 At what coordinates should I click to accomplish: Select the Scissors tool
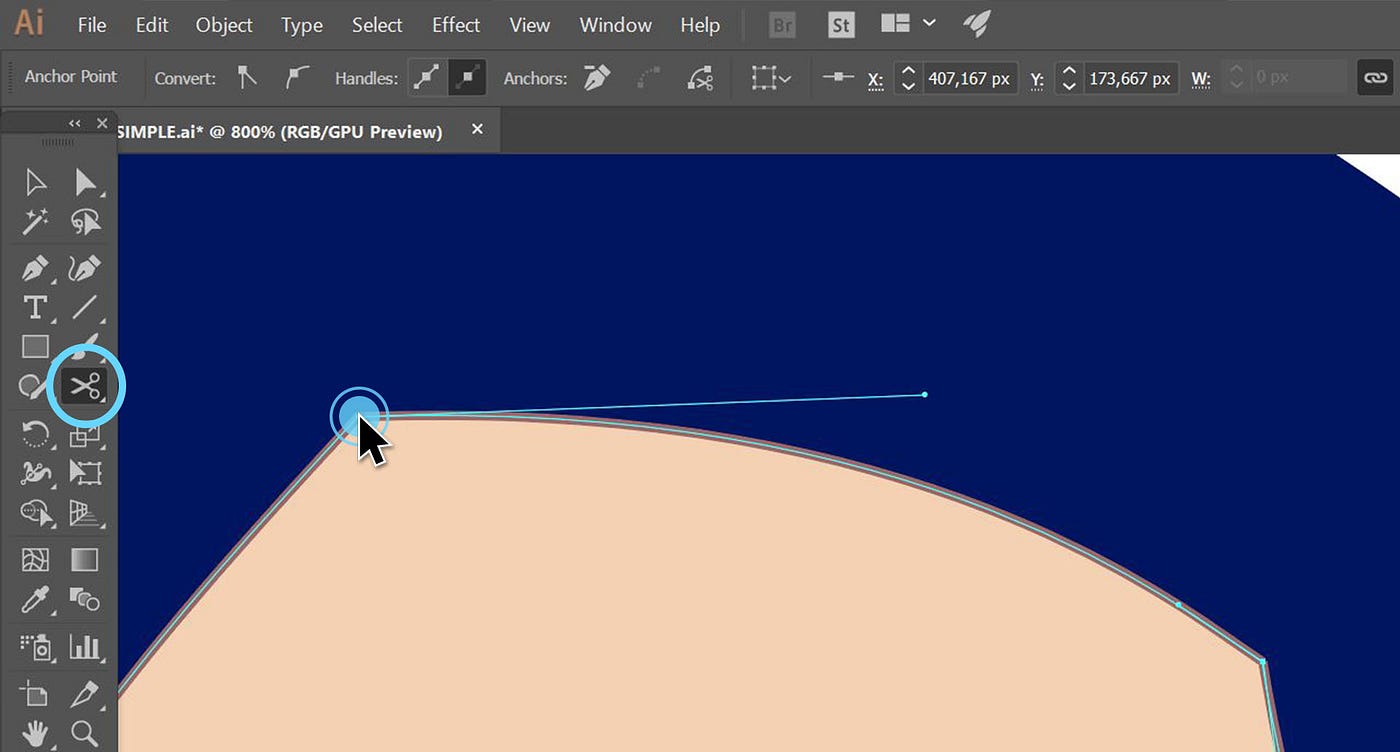pyautogui.click(x=85, y=384)
